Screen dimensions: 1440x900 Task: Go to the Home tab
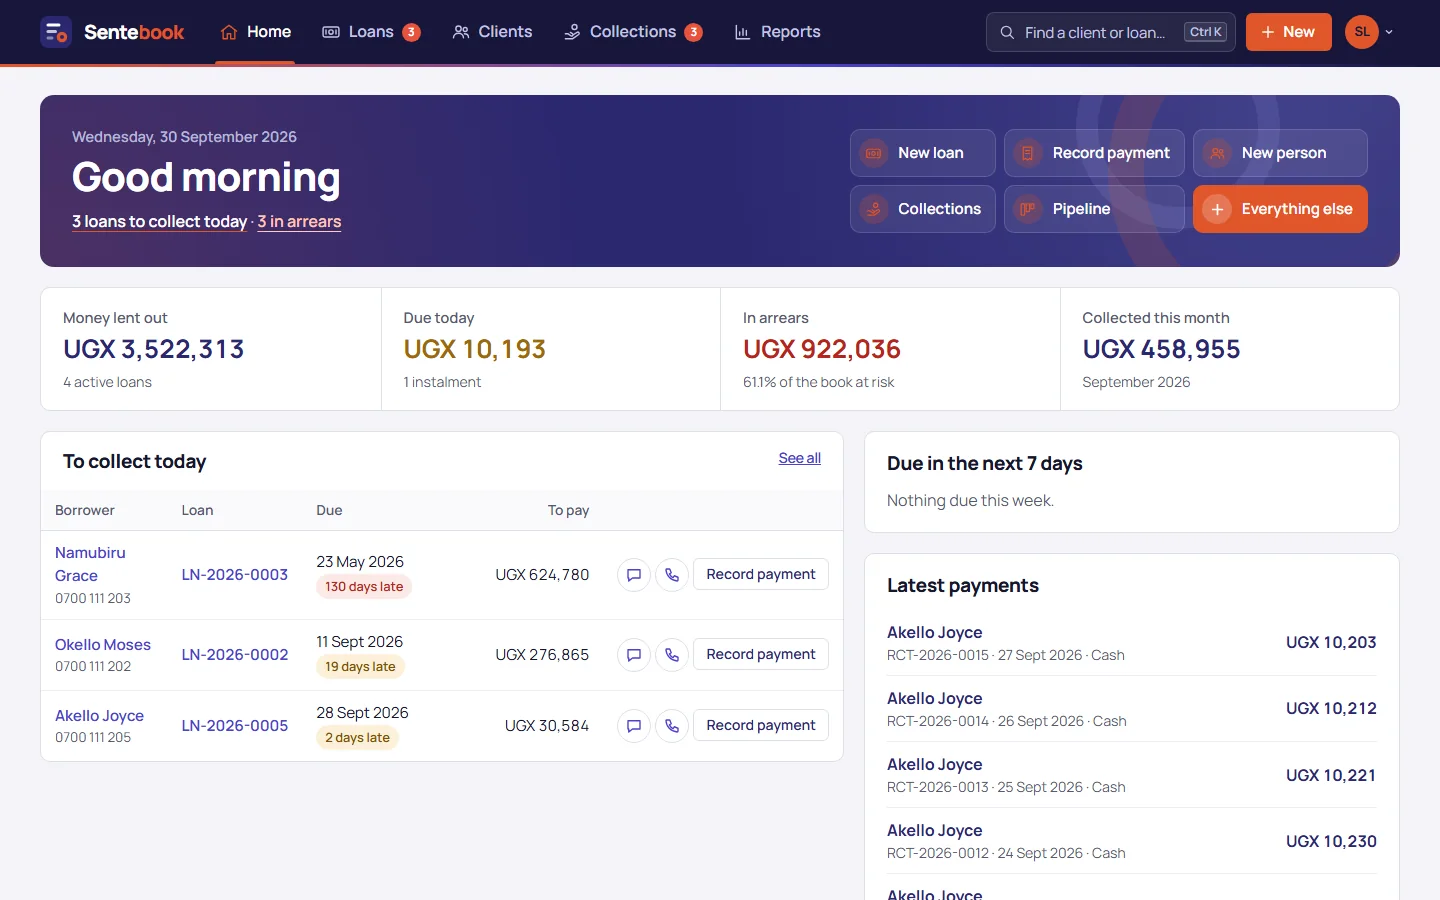[x=255, y=32]
